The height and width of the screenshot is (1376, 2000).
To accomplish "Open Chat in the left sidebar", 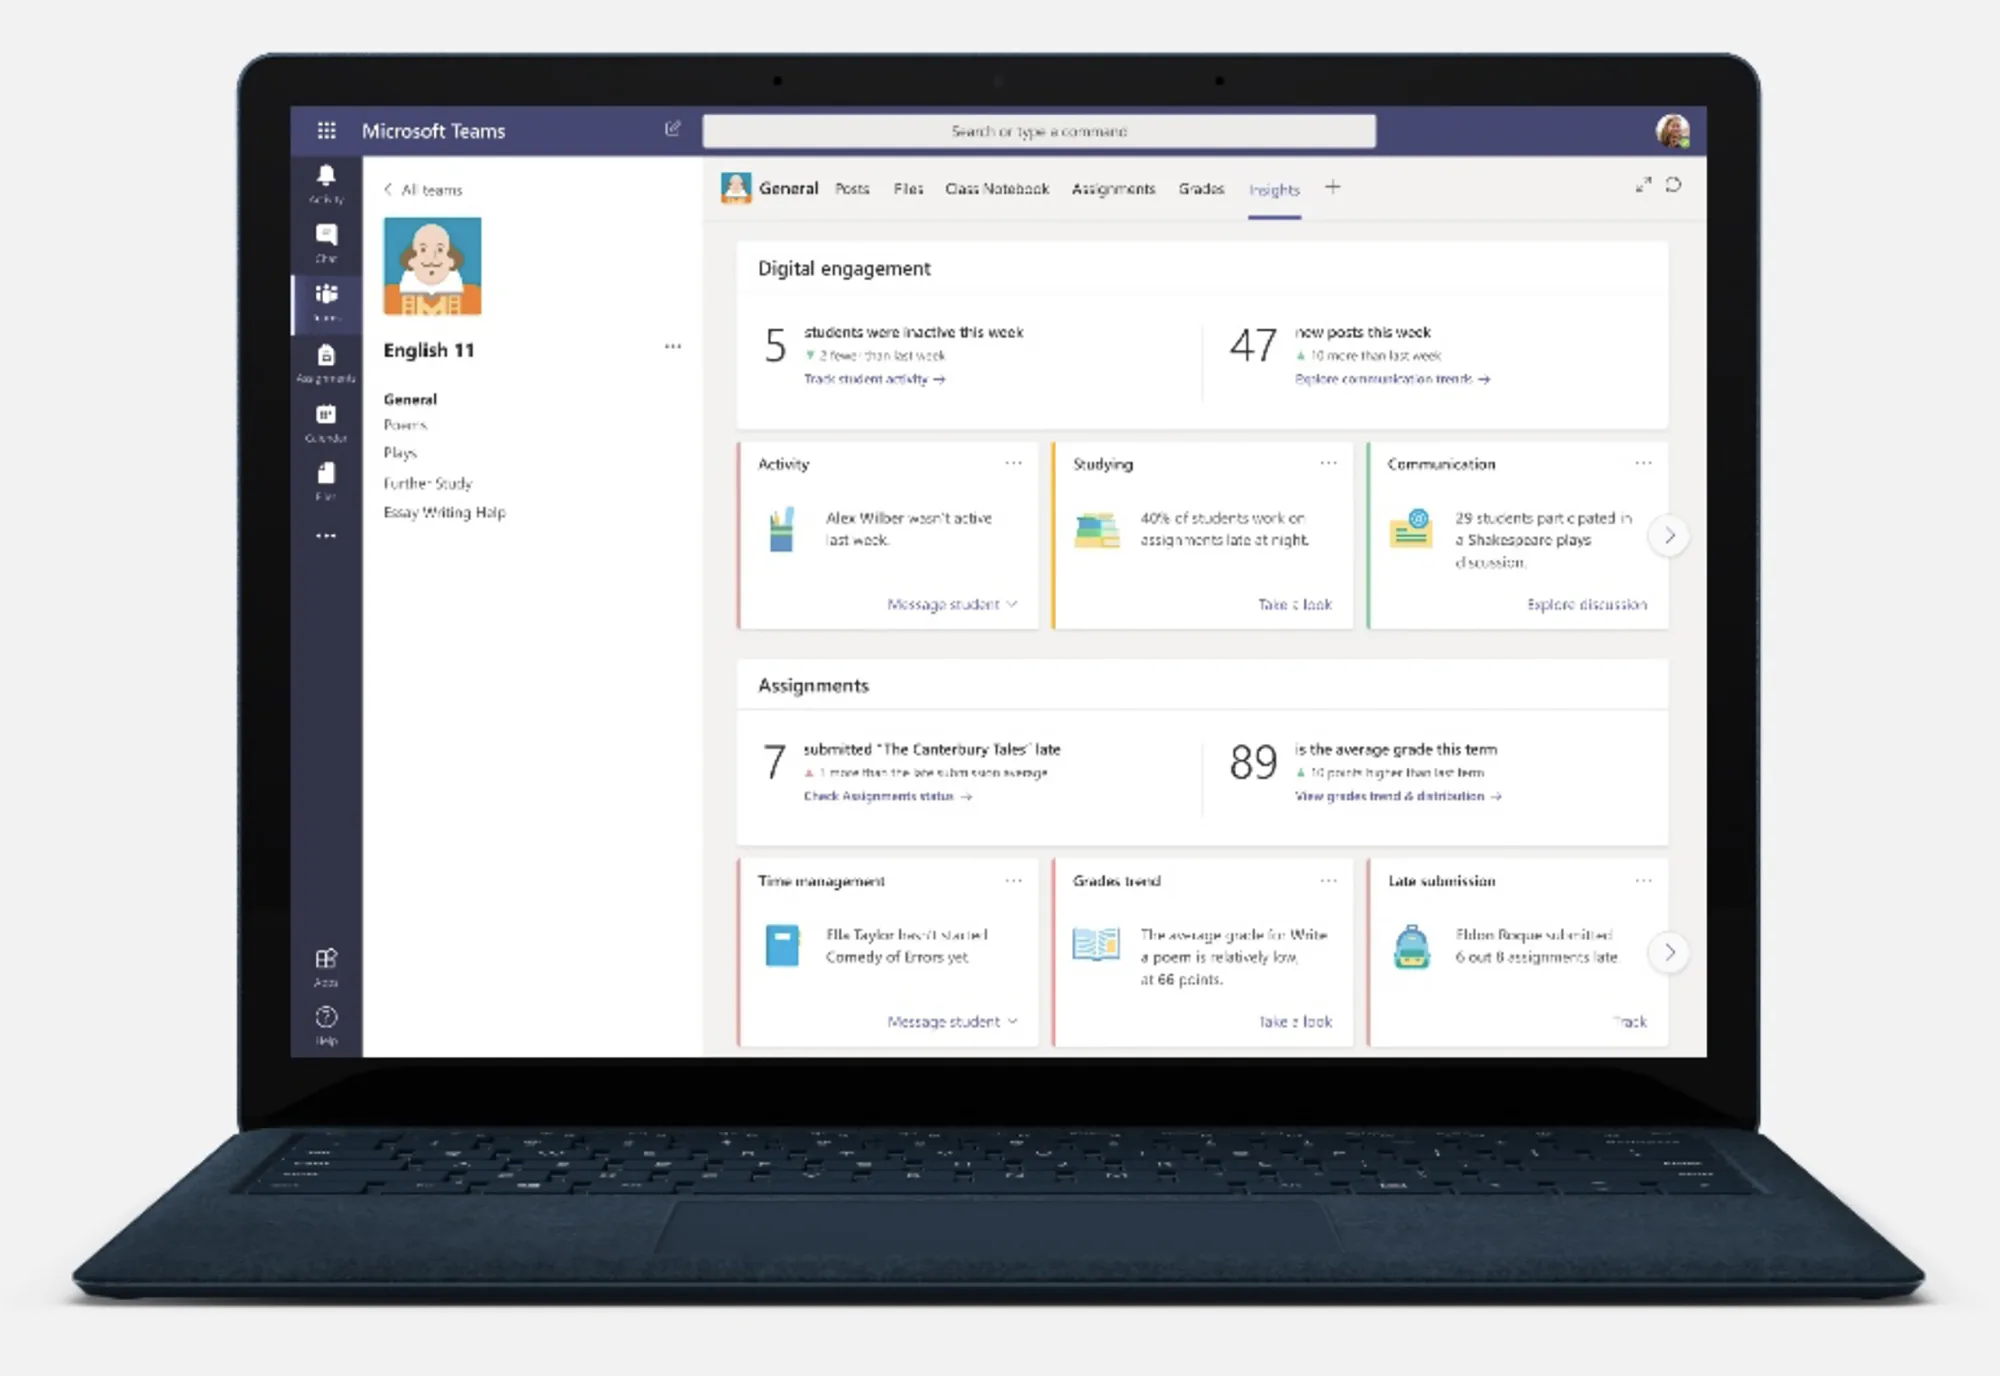I will pos(326,242).
